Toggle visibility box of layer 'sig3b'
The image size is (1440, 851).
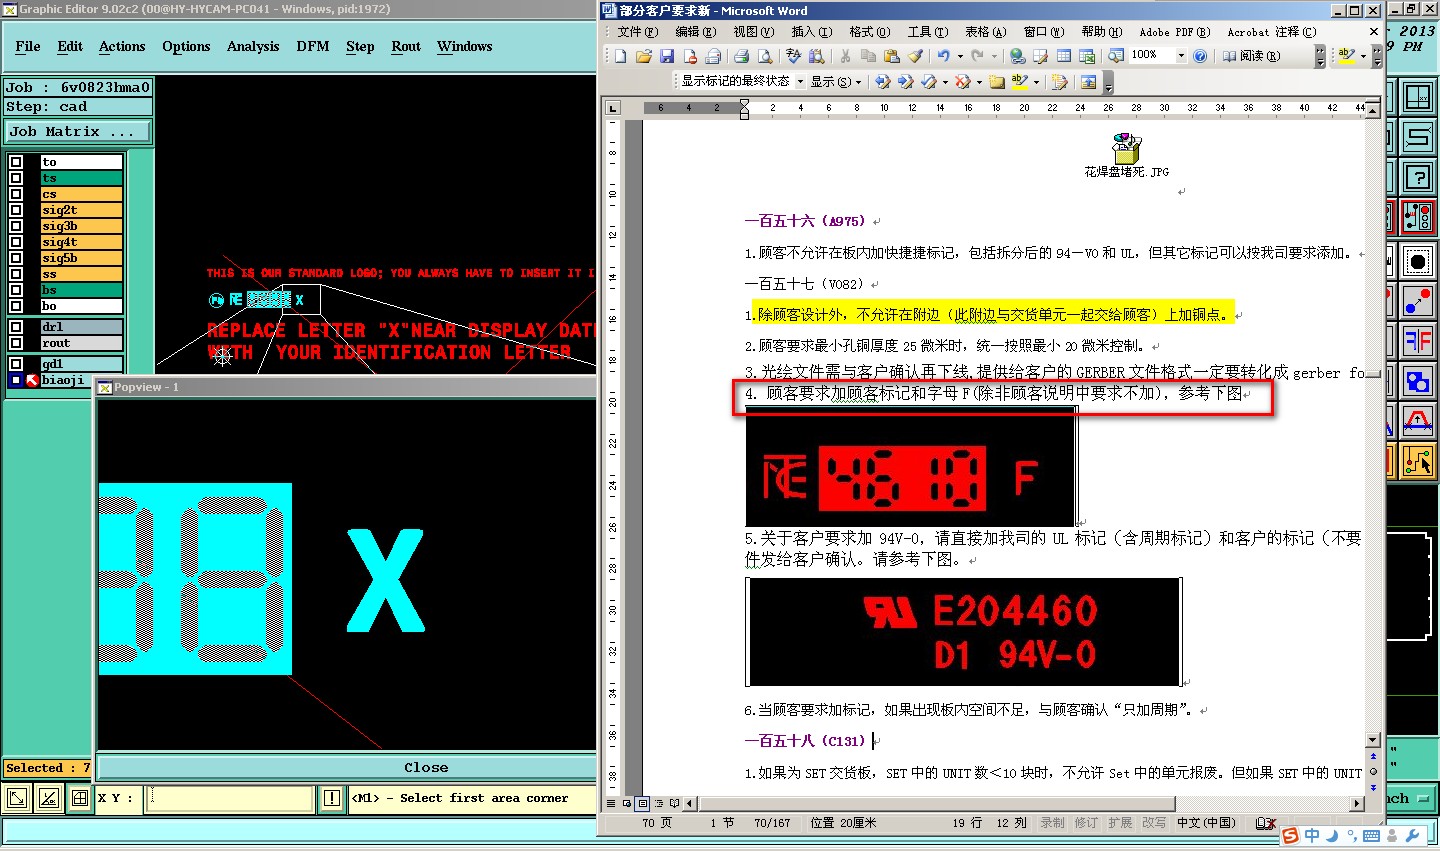tap(16, 226)
